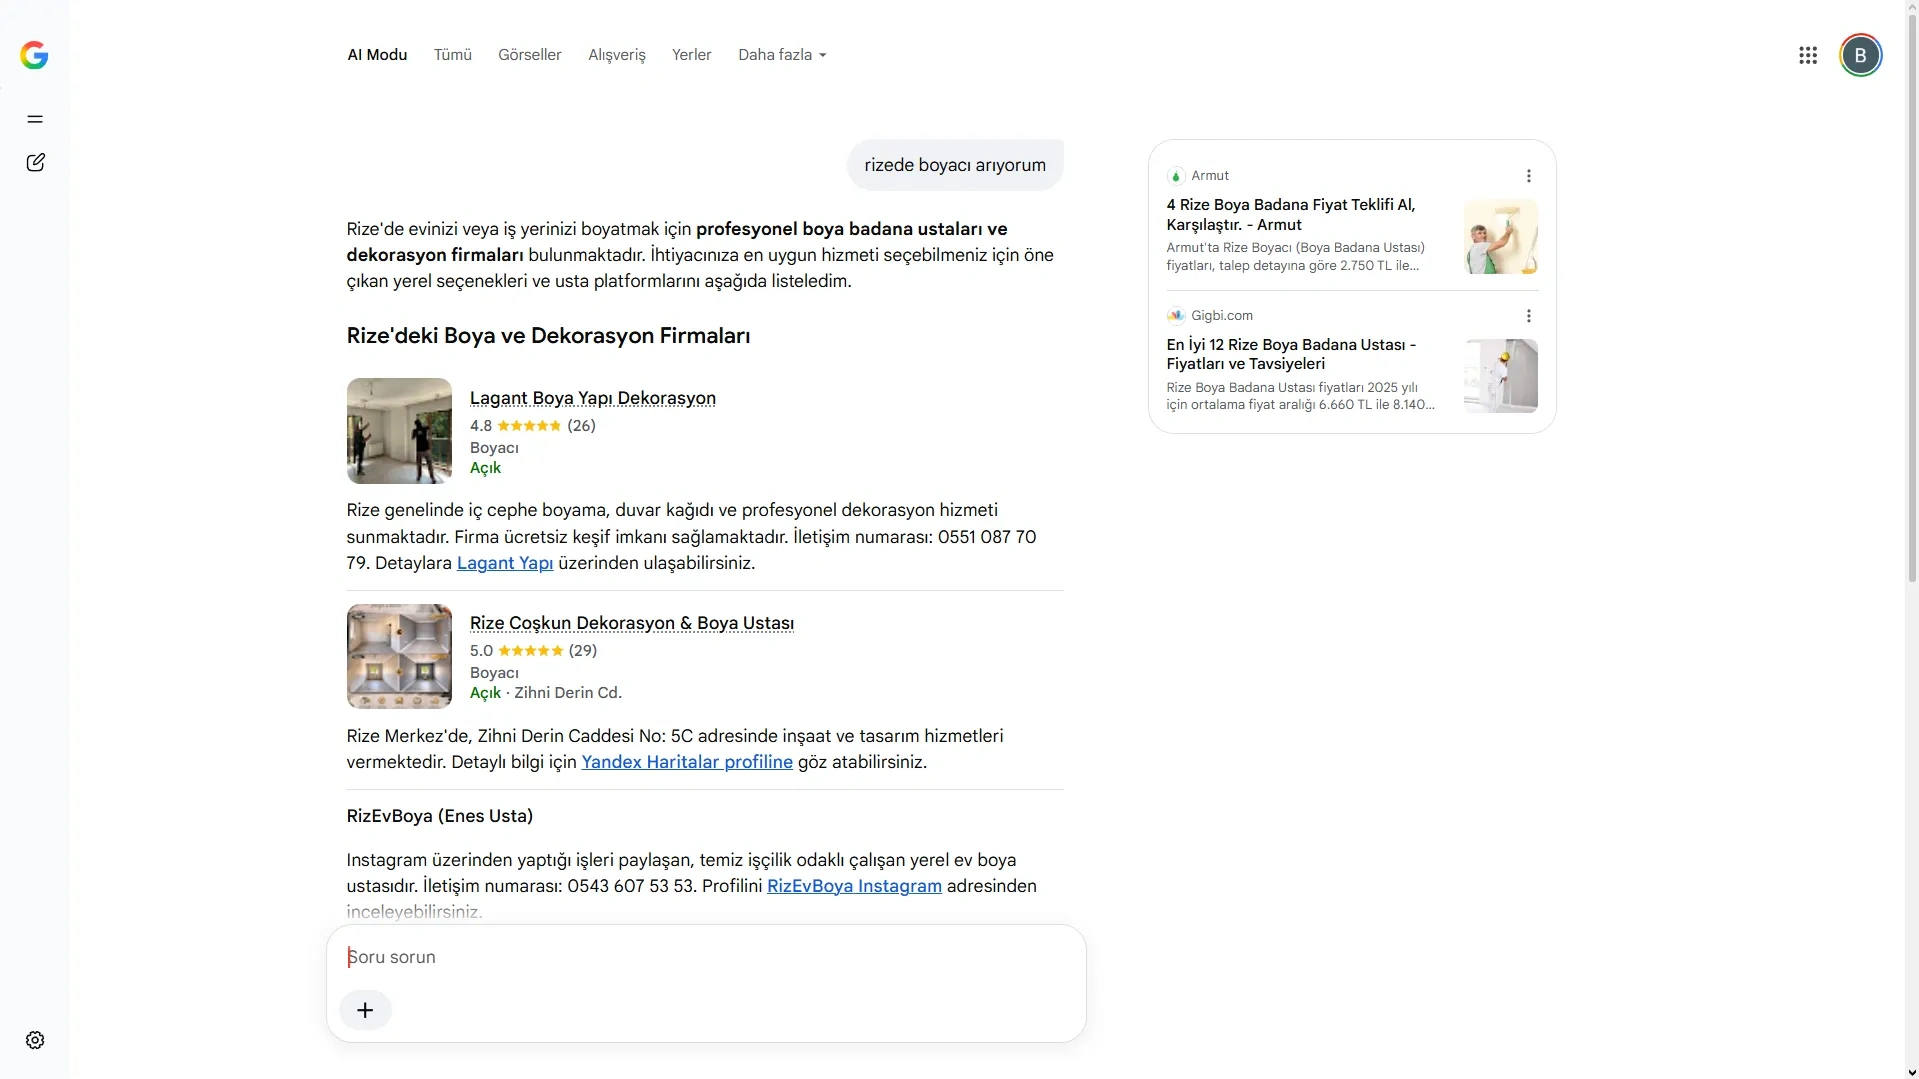The height and width of the screenshot is (1079, 1919).
Task: Follow the Lagant Yapı link
Action: coord(505,563)
